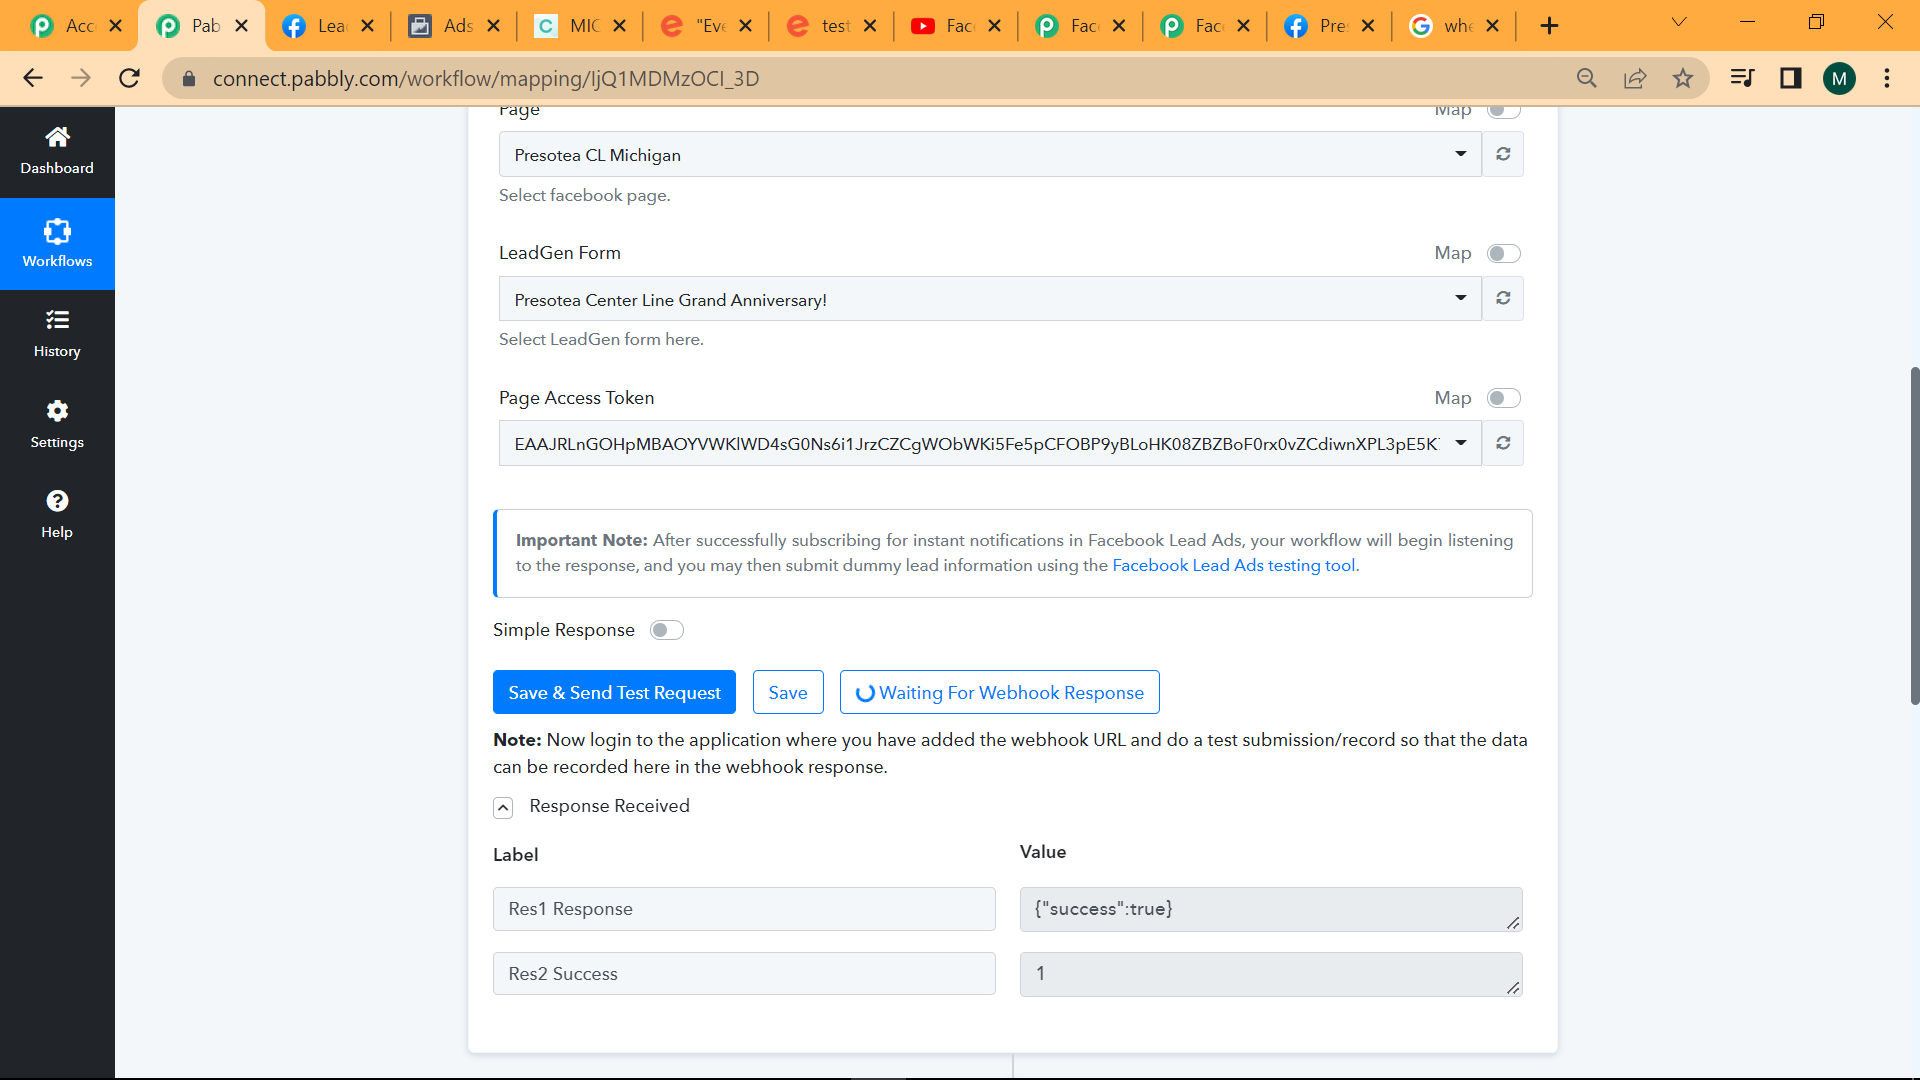Go forward in browser history

click(x=81, y=78)
